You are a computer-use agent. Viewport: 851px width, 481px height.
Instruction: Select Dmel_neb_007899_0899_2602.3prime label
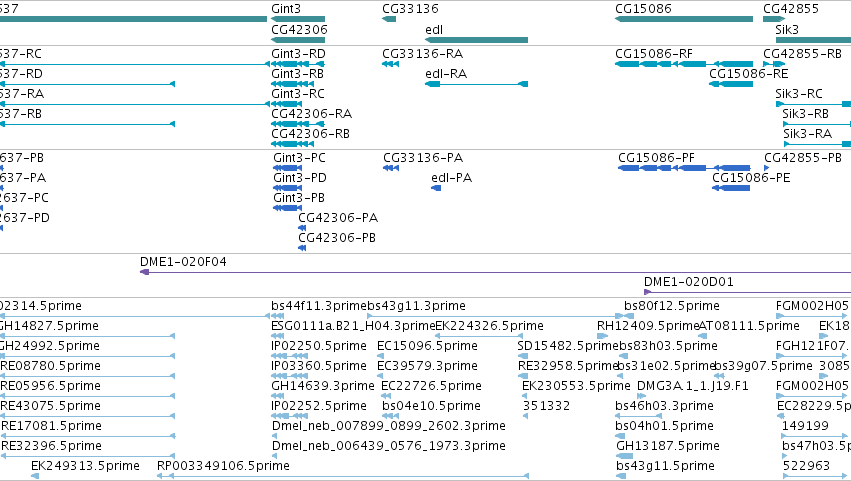pos(389,427)
